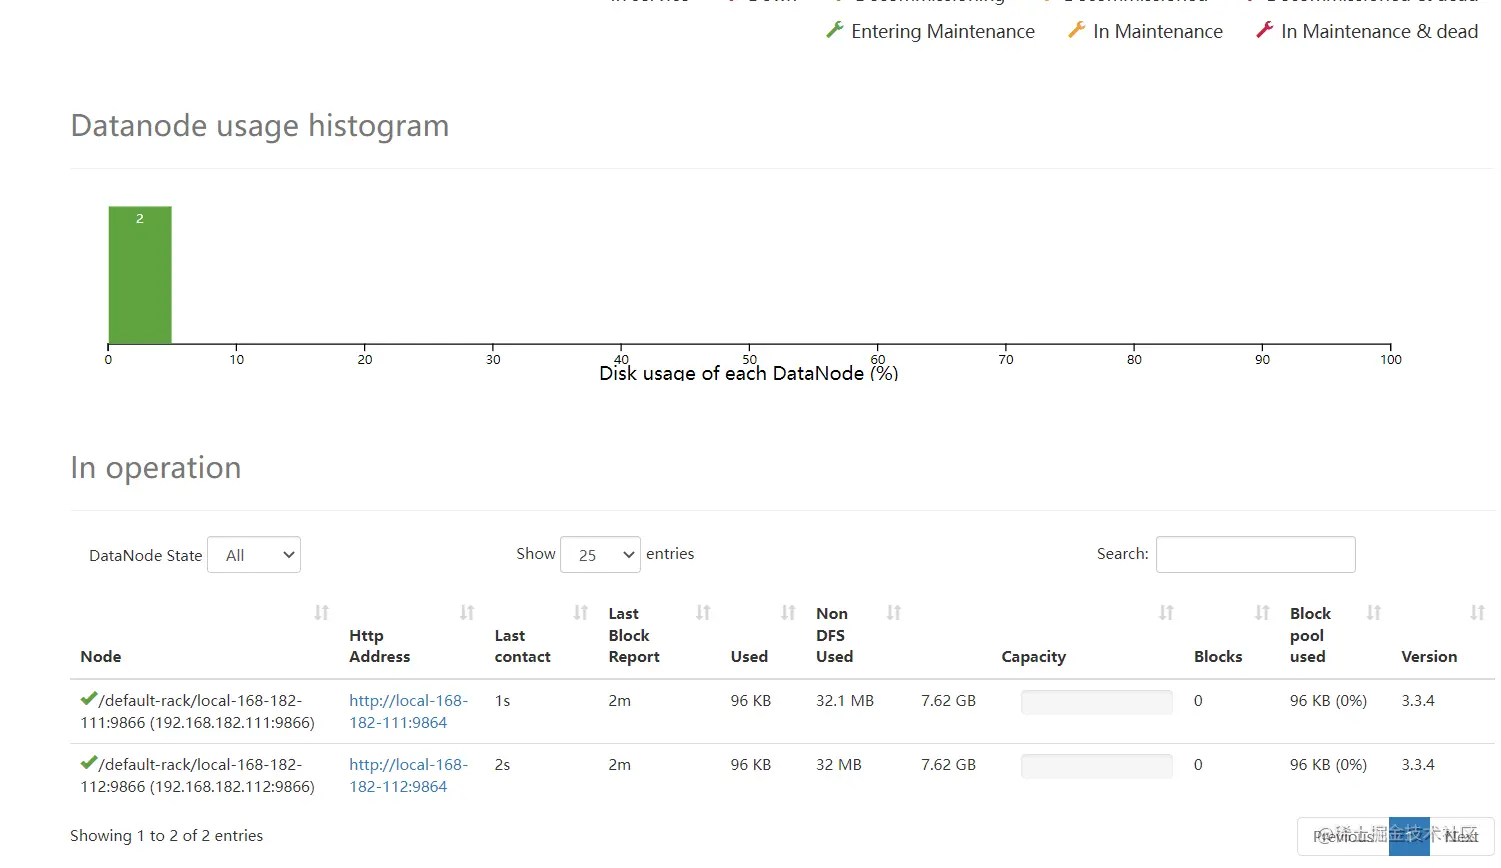
Task: Click In Maintenance orange wrench icon
Action: (x=1076, y=30)
